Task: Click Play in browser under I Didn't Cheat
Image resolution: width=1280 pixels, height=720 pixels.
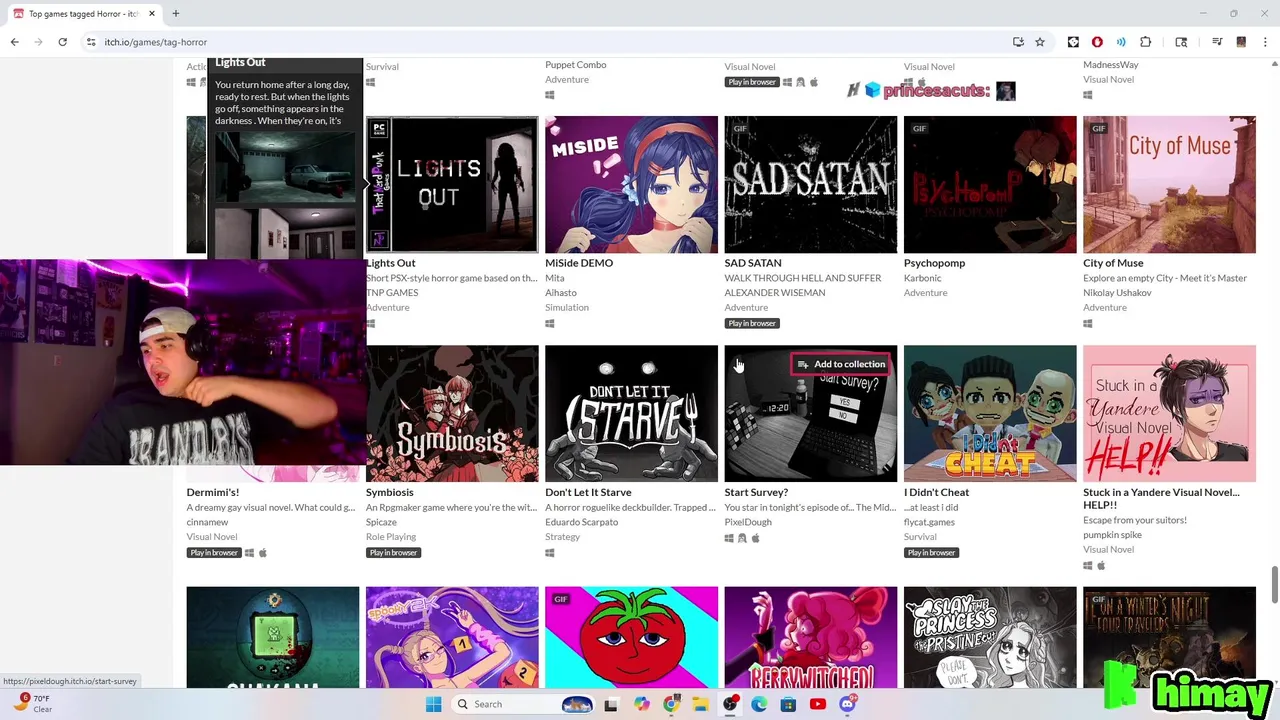Action: pos(931,552)
